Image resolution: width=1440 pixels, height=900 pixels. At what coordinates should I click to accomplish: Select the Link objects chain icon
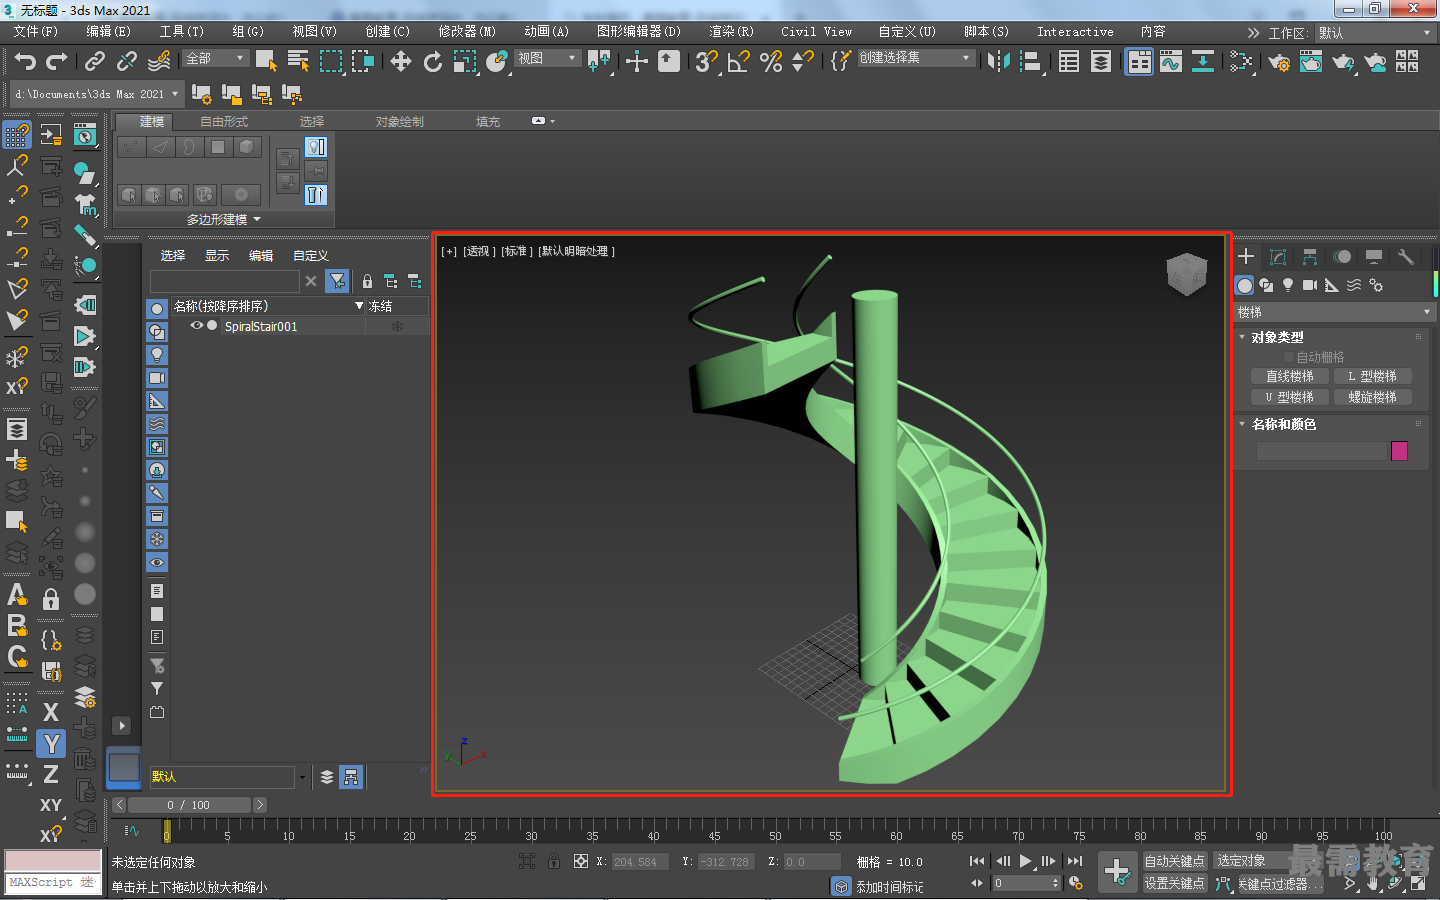(95, 61)
